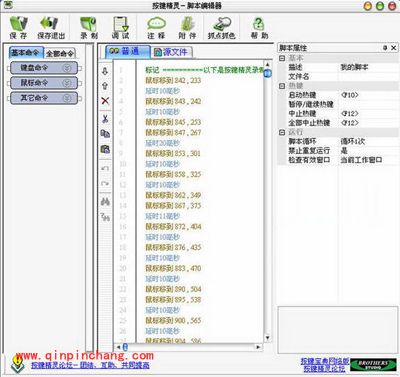This screenshot has width=400, height=377.
Task: Delete line with the red X icon
Action: coord(105,101)
